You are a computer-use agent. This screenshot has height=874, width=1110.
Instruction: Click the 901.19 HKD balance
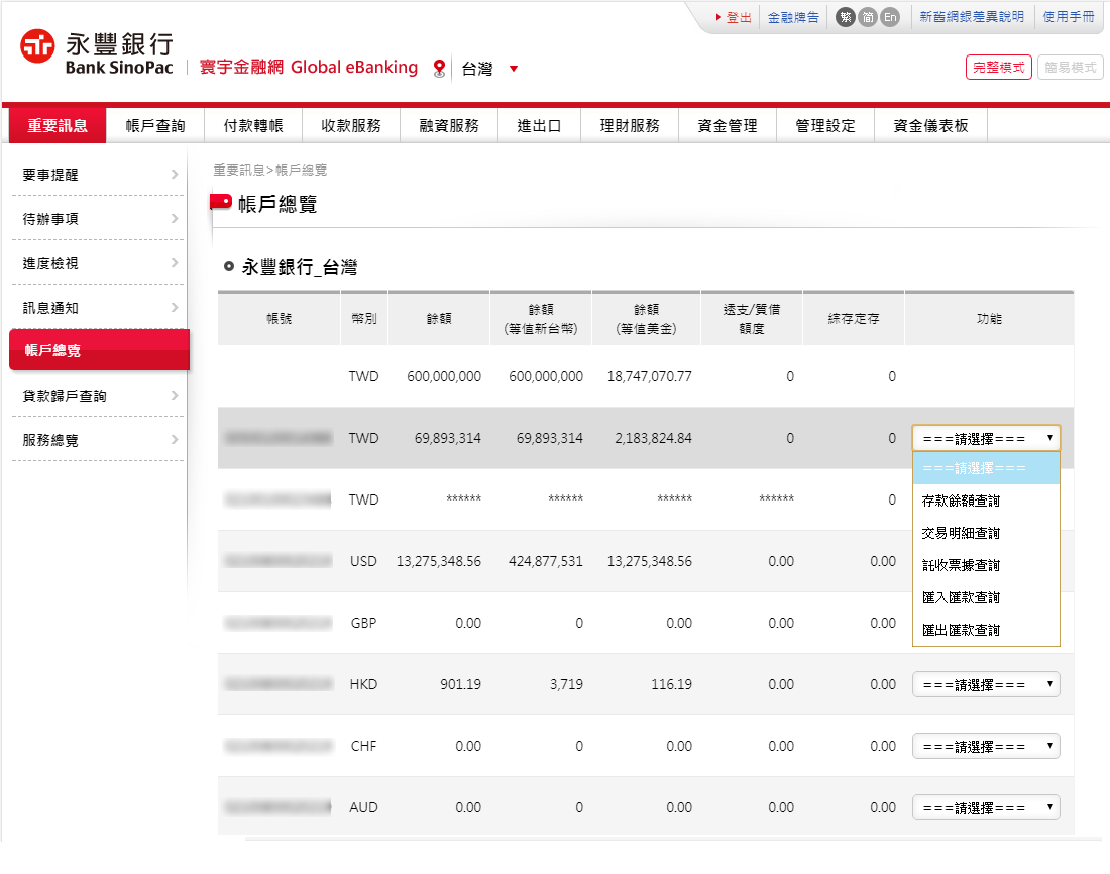tap(460, 684)
